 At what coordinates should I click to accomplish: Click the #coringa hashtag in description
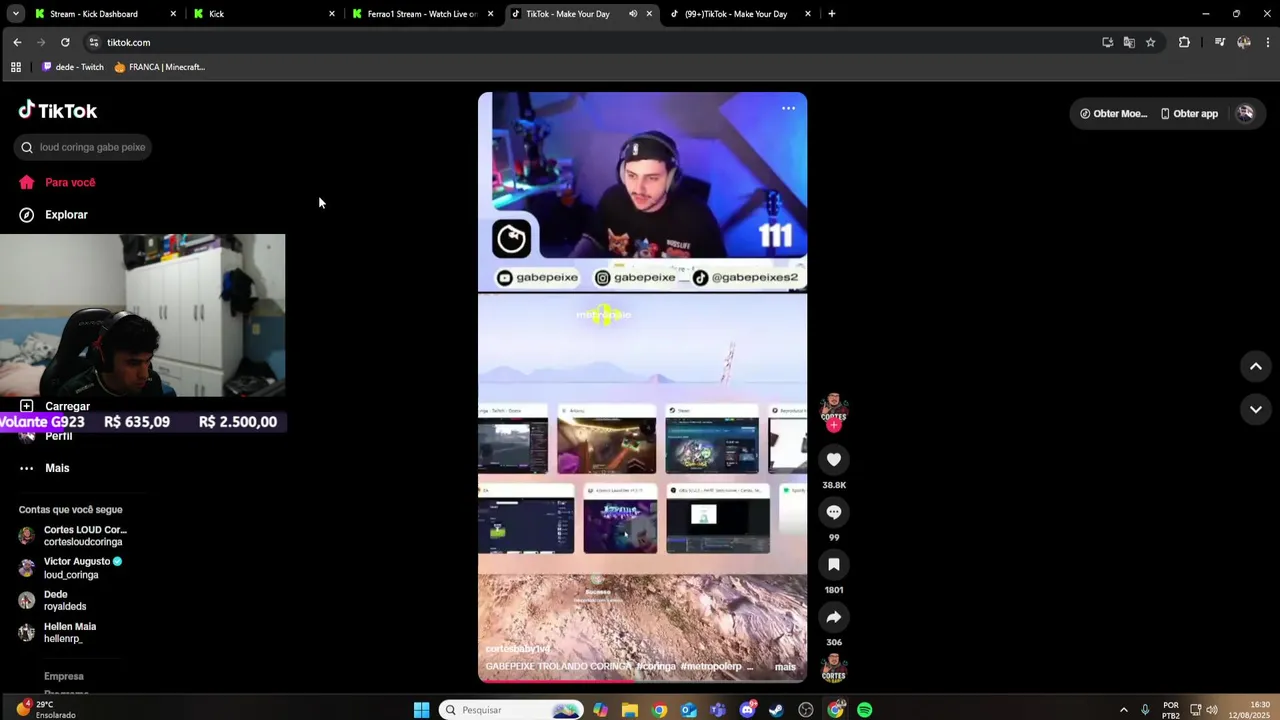(x=656, y=667)
